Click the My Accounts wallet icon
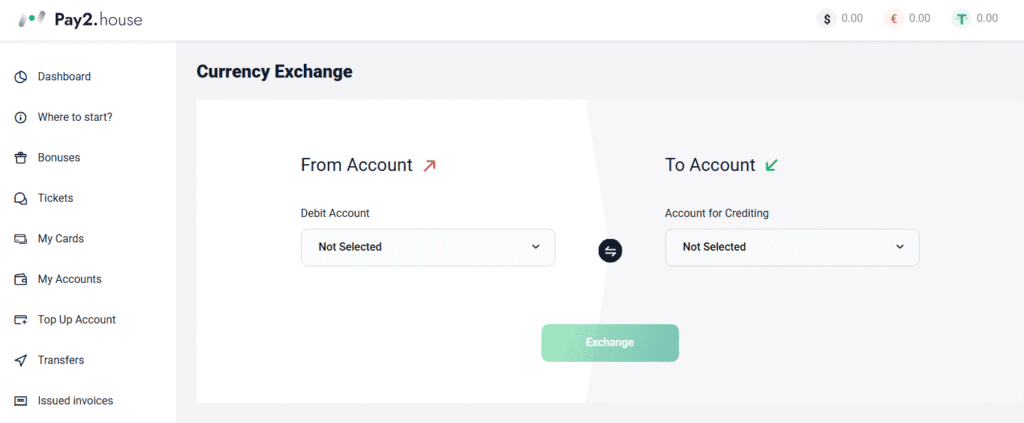 (x=21, y=279)
